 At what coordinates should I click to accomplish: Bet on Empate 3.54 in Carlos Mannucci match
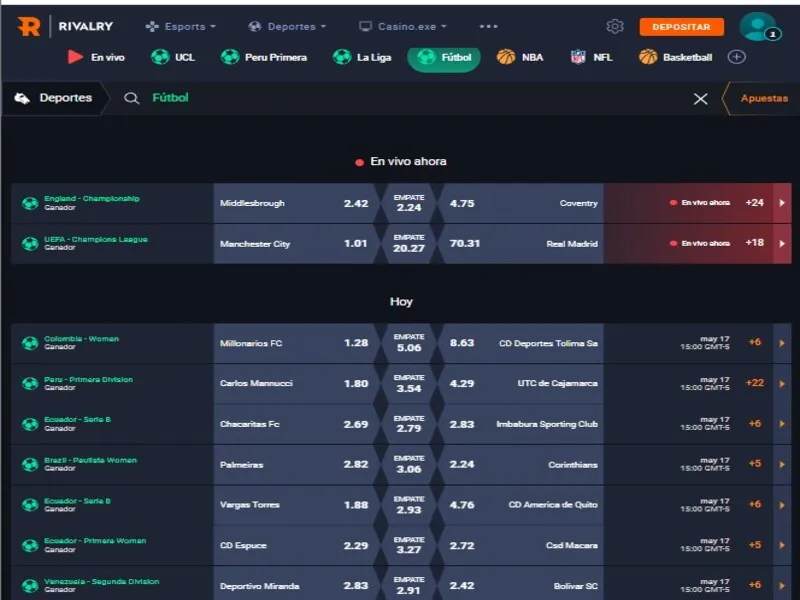tap(409, 384)
